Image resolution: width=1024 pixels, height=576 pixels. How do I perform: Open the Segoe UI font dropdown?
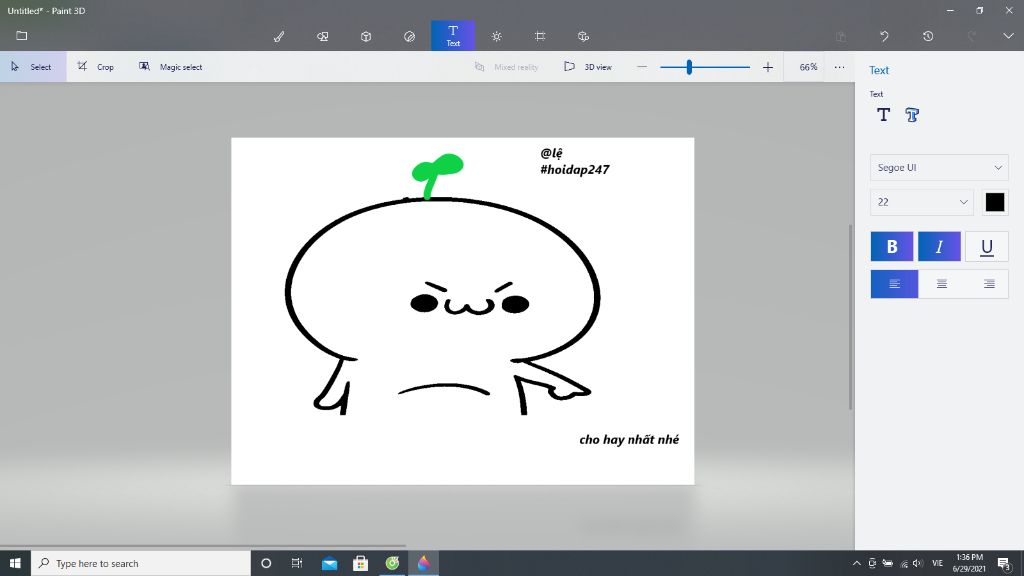pos(939,168)
